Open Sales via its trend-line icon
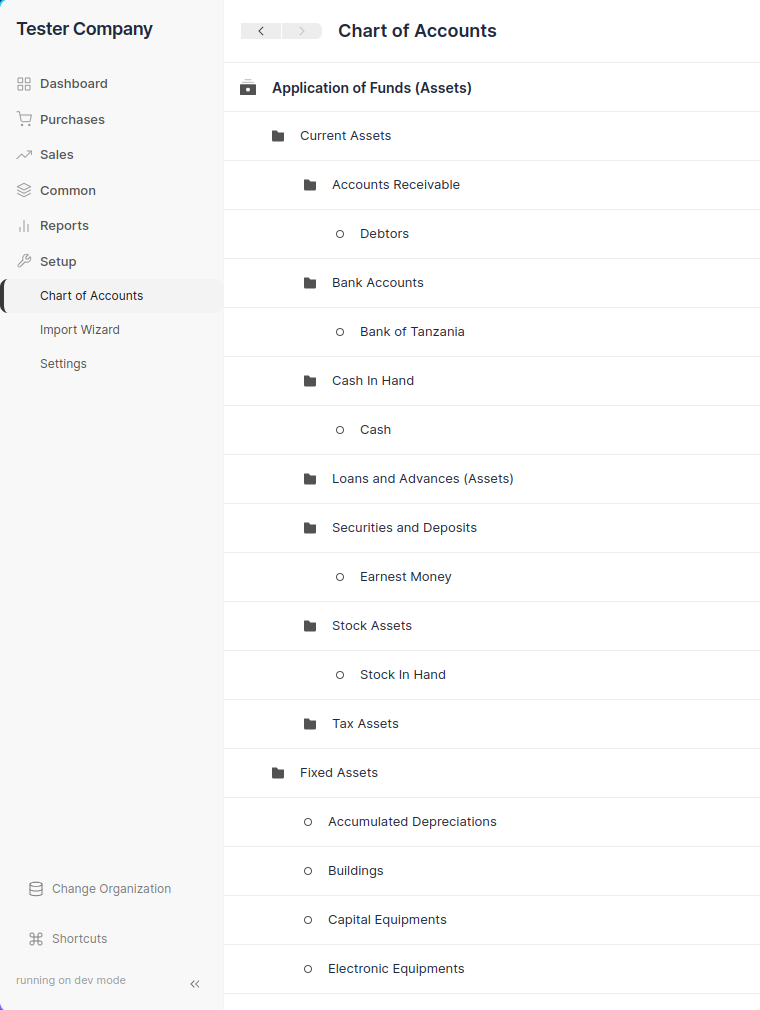The width and height of the screenshot is (760, 1010). [x=22, y=154]
